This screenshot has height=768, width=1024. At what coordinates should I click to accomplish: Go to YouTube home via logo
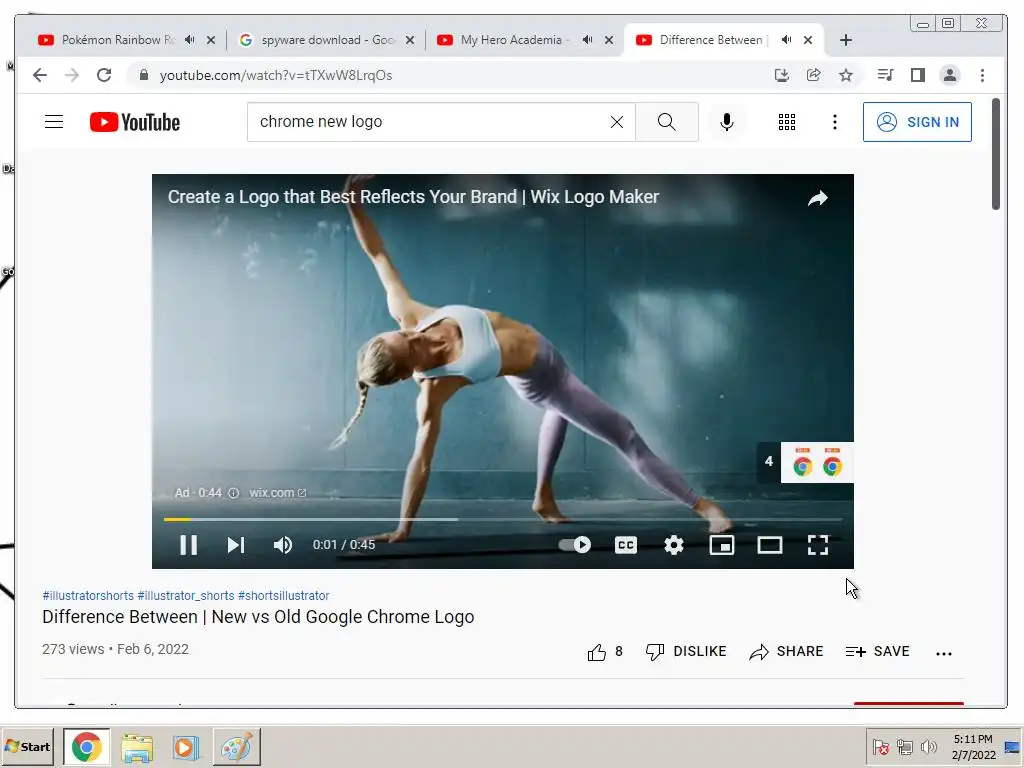click(x=135, y=122)
